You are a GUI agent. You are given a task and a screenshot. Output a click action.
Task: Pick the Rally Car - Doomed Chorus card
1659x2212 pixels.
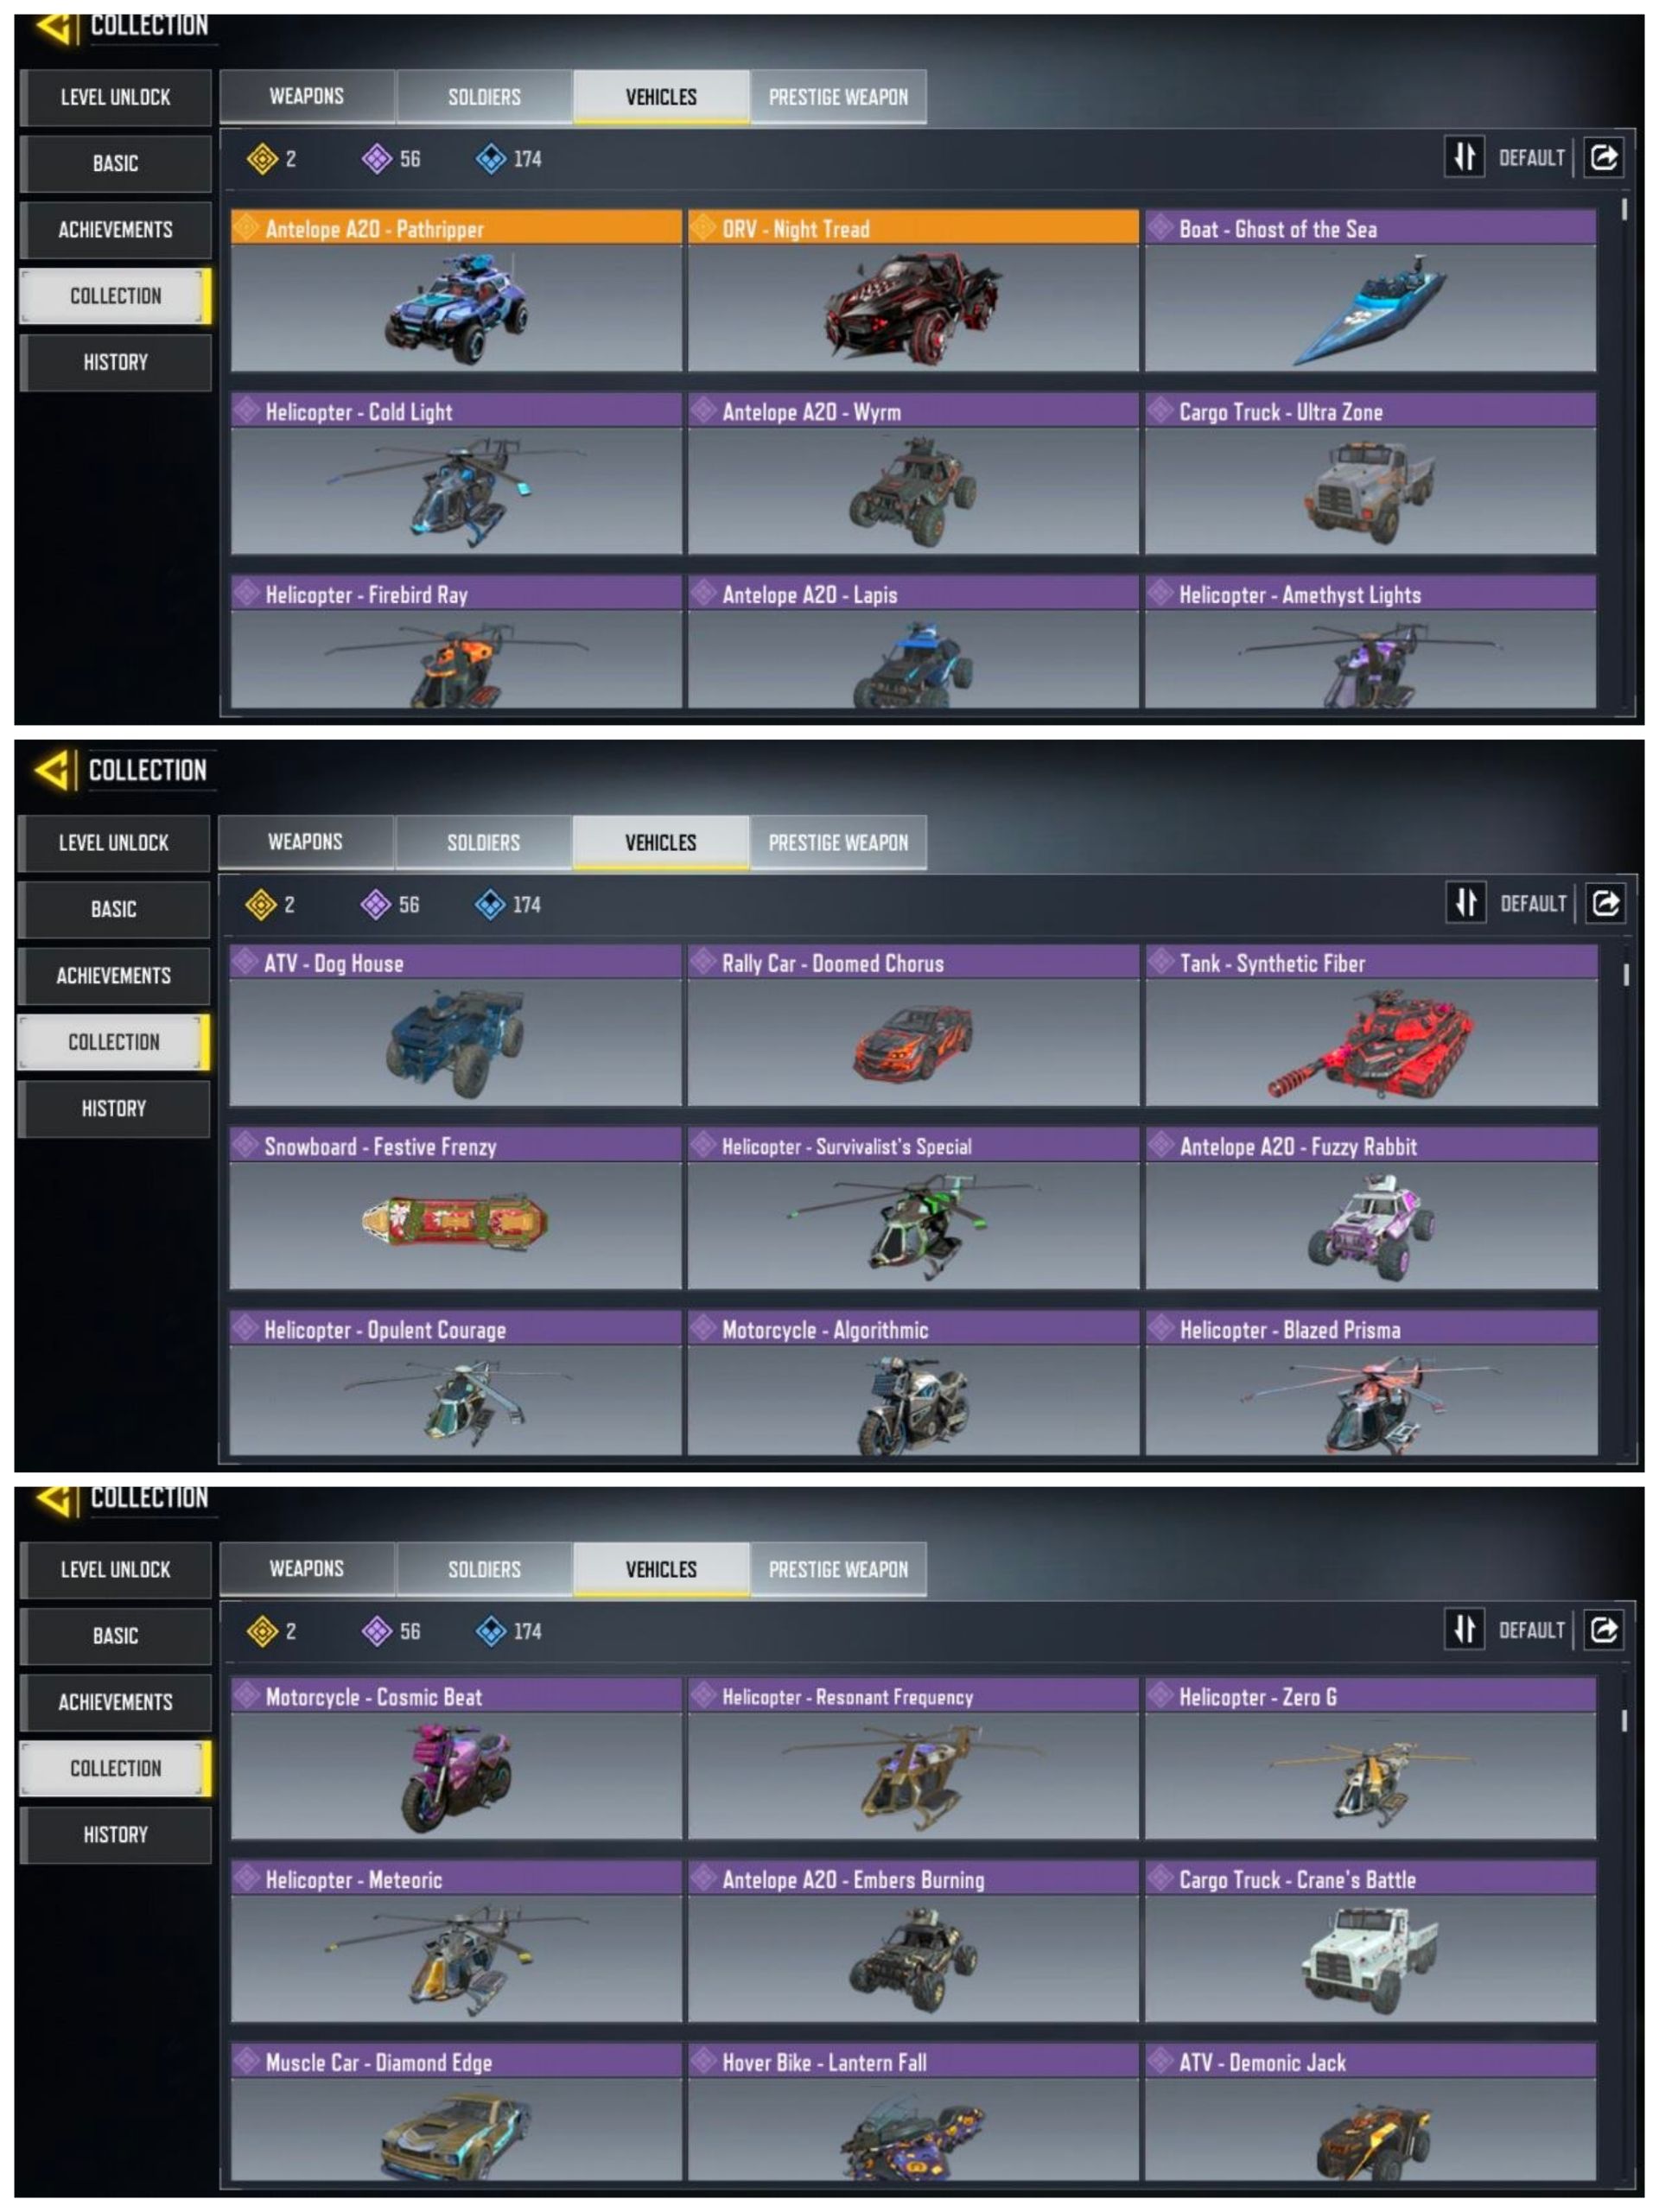[x=913, y=1025]
